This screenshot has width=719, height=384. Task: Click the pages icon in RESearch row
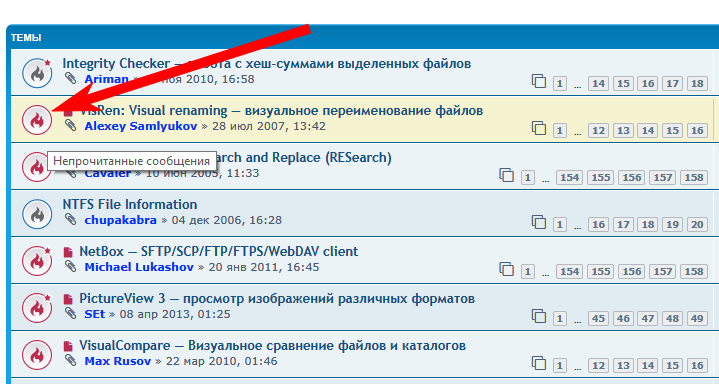(507, 175)
